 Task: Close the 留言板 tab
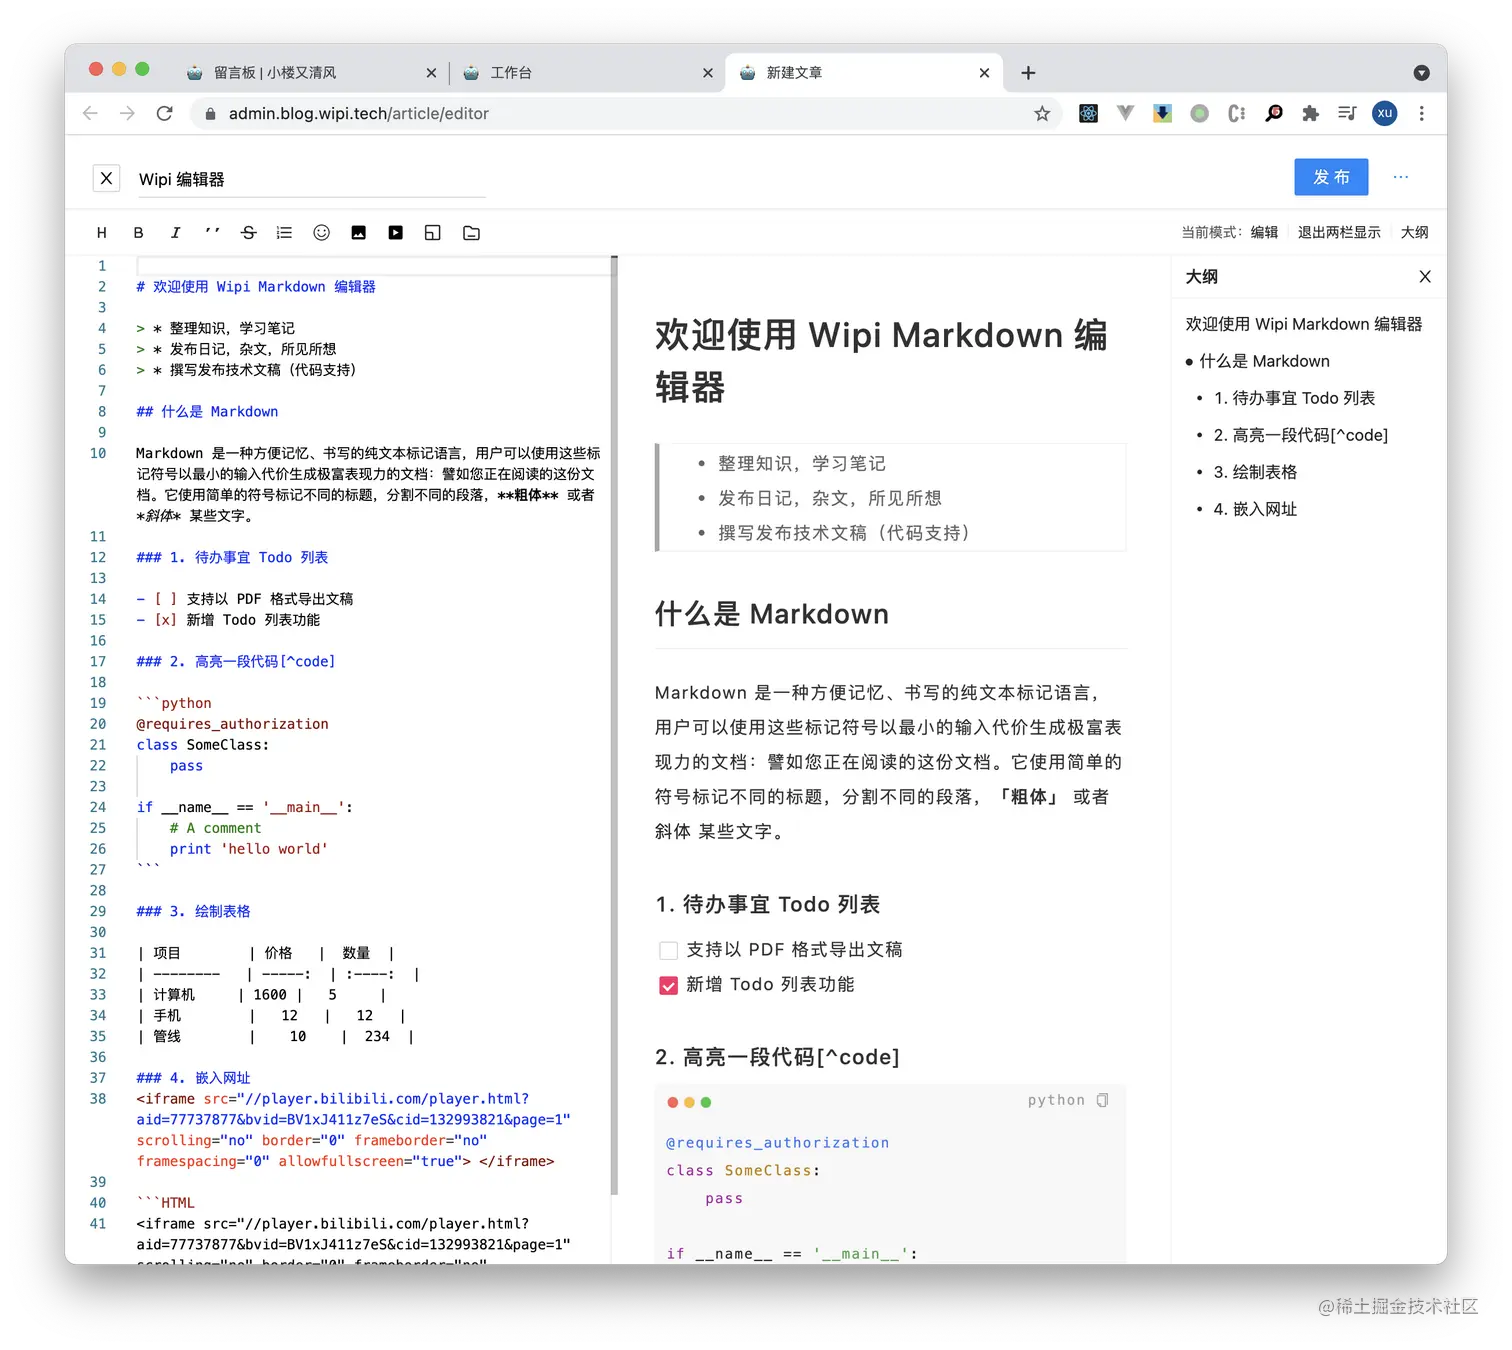tap(431, 73)
